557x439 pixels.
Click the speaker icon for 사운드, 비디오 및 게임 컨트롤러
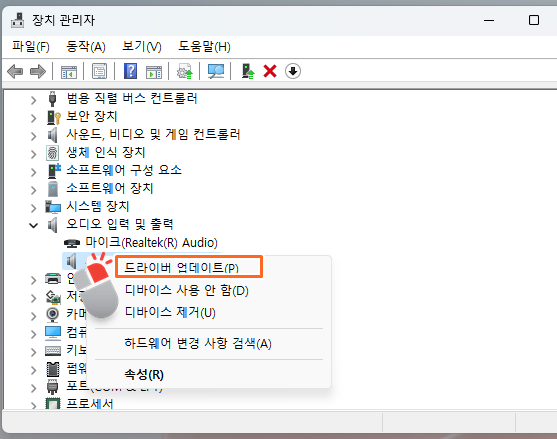[53, 135]
